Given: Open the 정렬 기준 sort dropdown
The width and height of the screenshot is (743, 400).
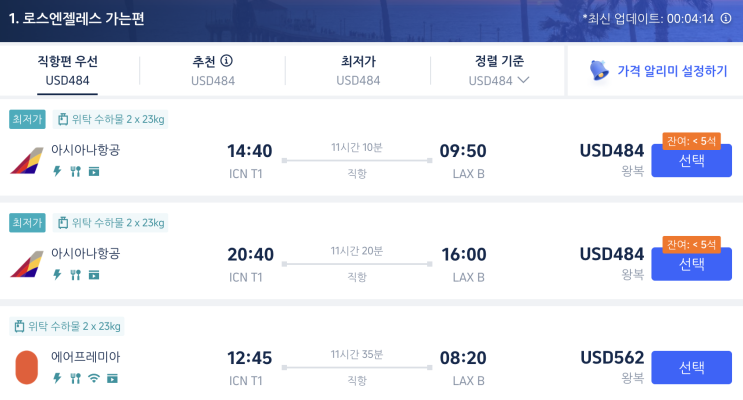Looking at the screenshot, I should (499, 70).
